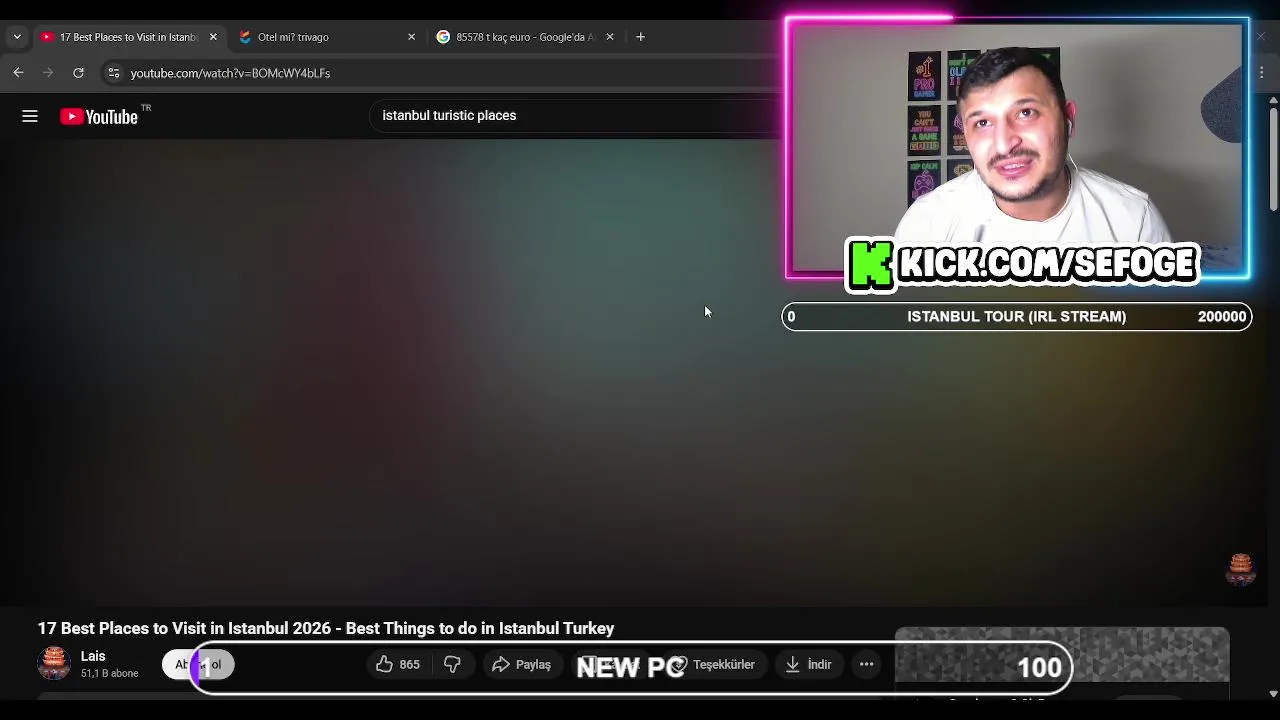The image size is (1280, 720).
Task: Open a new browser tab
Action: point(641,37)
